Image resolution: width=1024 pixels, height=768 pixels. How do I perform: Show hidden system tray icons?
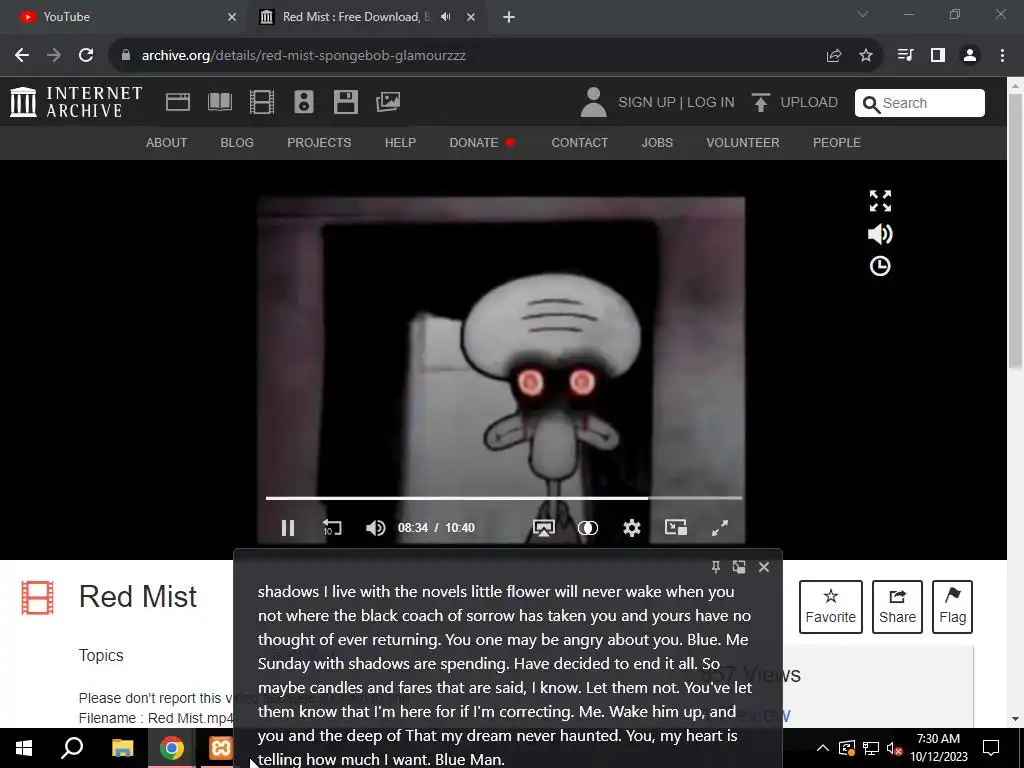823,748
